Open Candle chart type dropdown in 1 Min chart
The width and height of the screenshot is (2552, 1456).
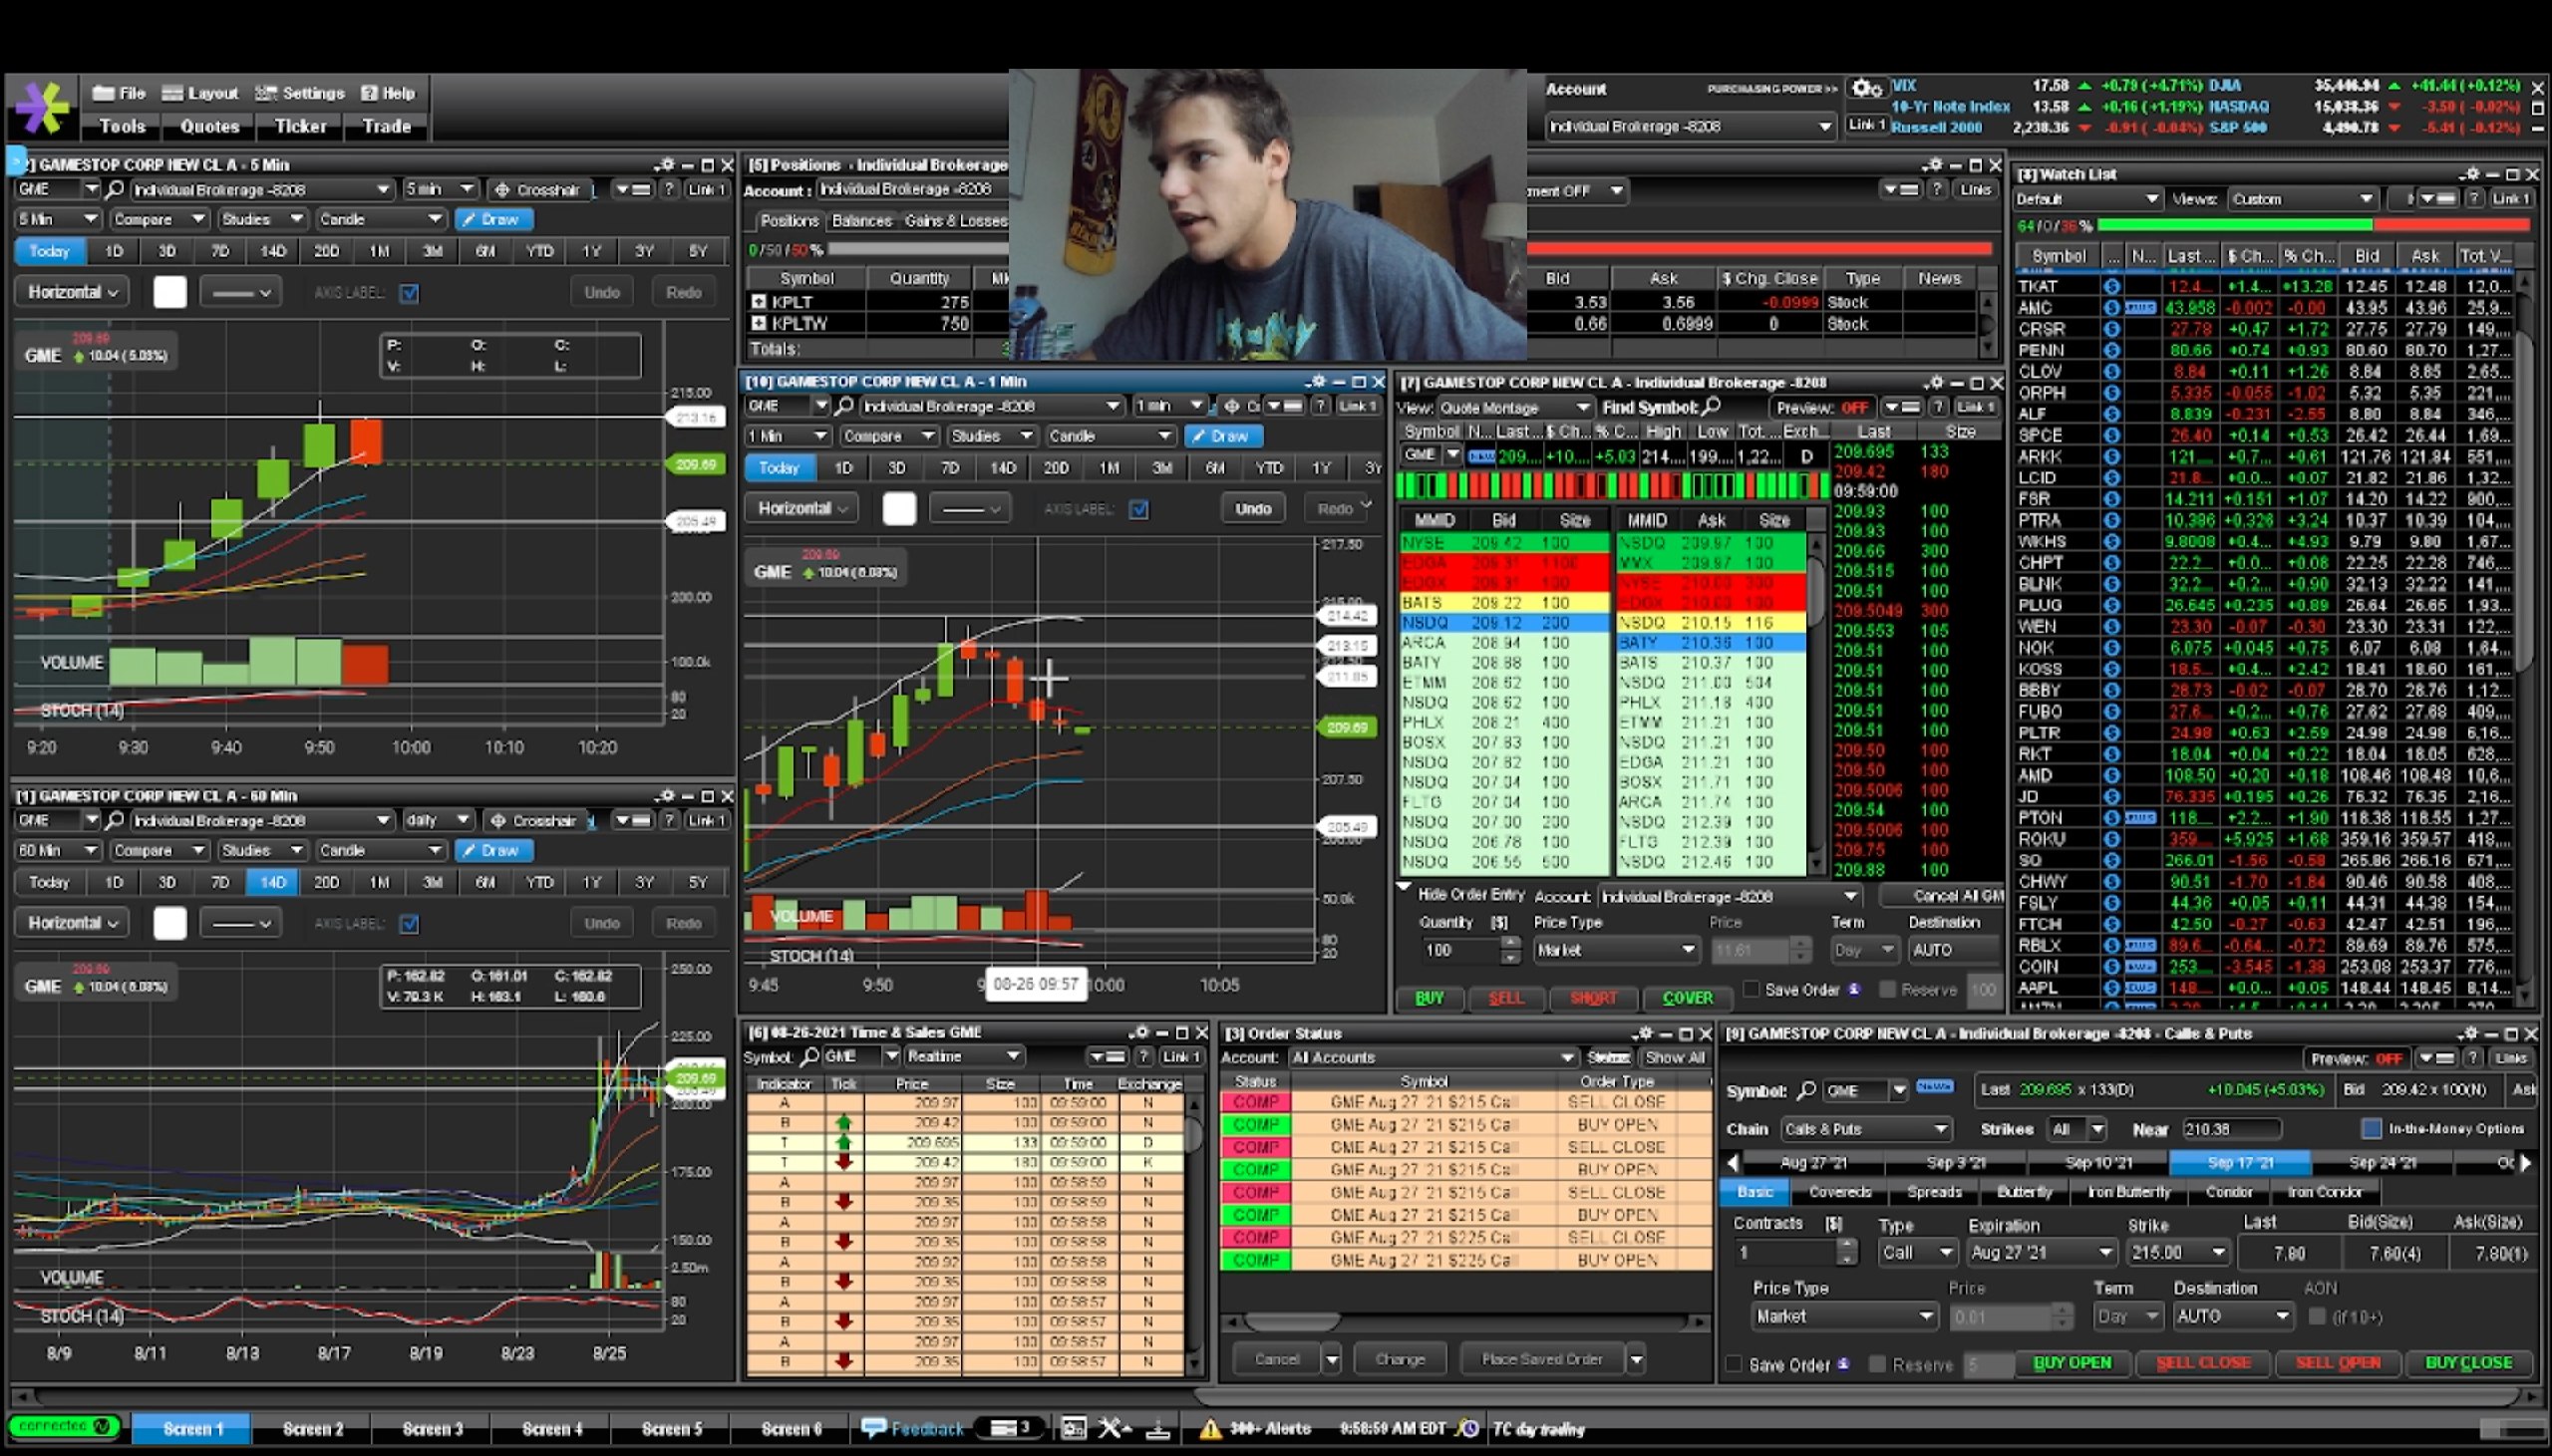[1109, 436]
